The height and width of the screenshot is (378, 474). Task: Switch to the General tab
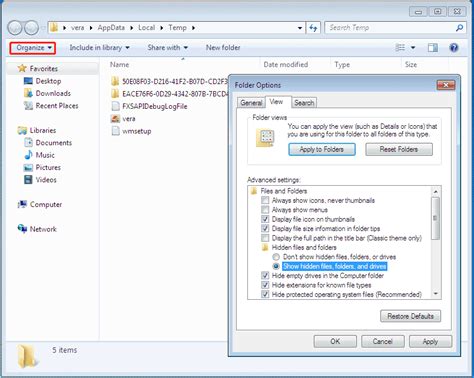(251, 103)
